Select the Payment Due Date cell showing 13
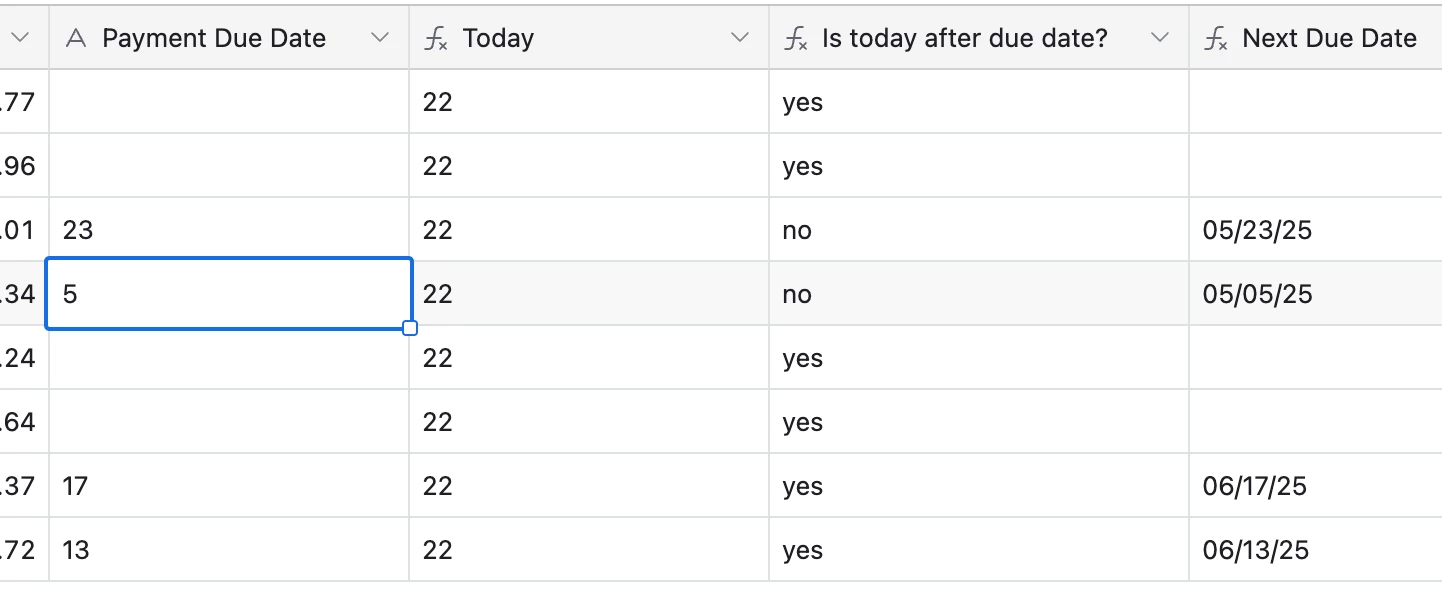The width and height of the screenshot is (1442, 604). pos(229,550)
